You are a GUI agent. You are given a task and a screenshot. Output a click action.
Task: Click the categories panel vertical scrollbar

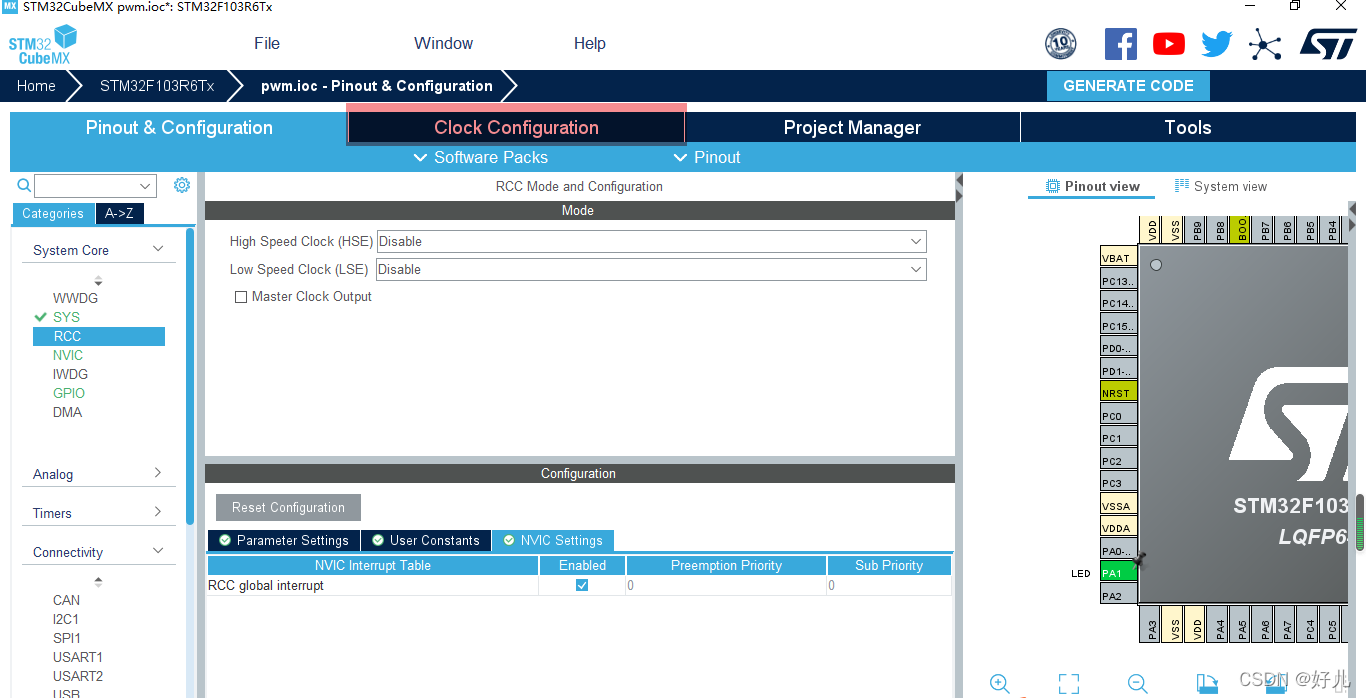(190, 376)
